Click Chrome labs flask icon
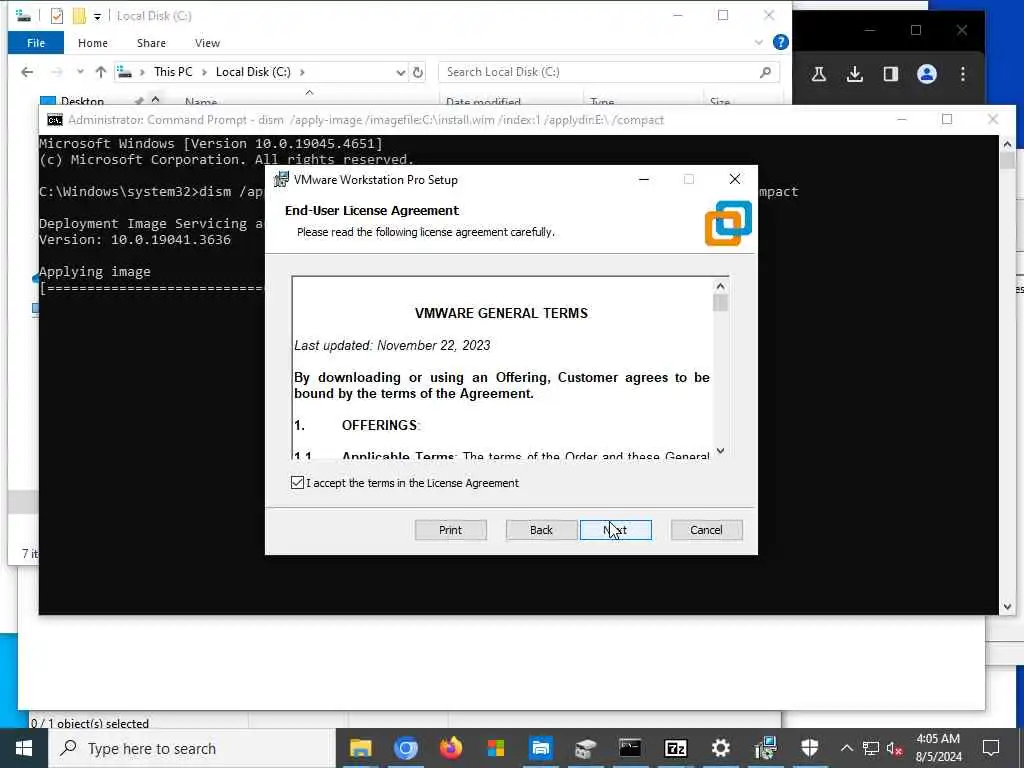This screenshot has width=1024, height=768. click(x=818, y=74)
